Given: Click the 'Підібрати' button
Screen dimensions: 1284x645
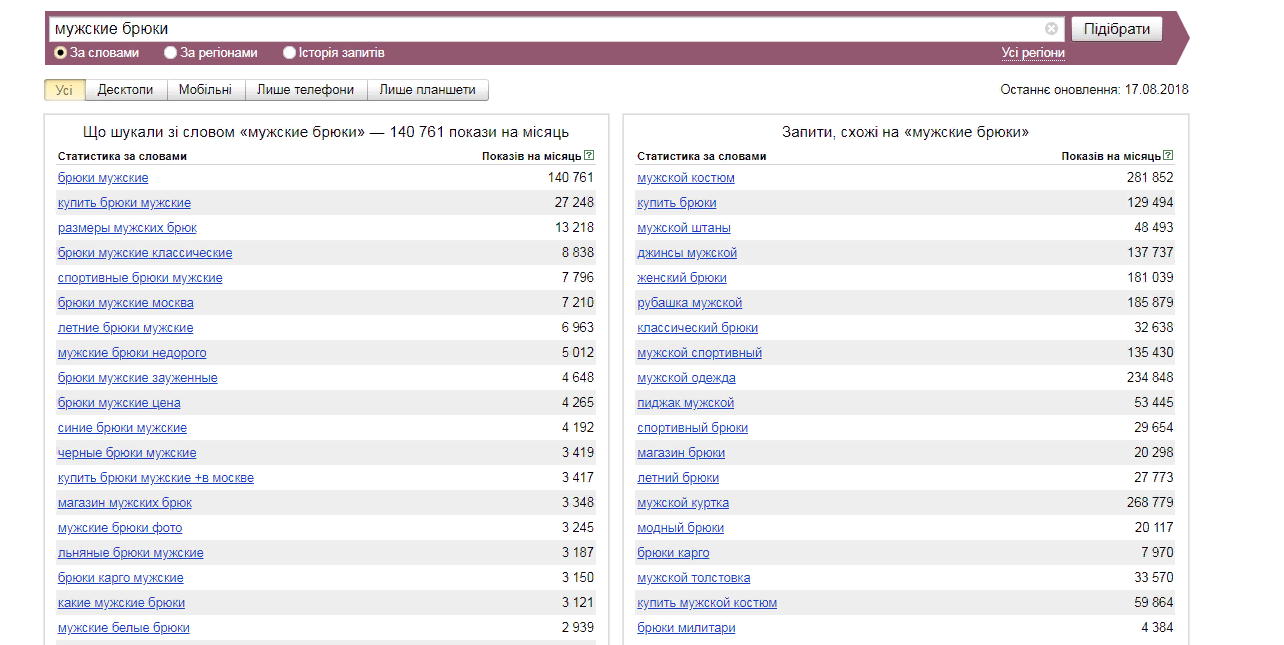Looking at the screenshot, I should (1117, 29).
